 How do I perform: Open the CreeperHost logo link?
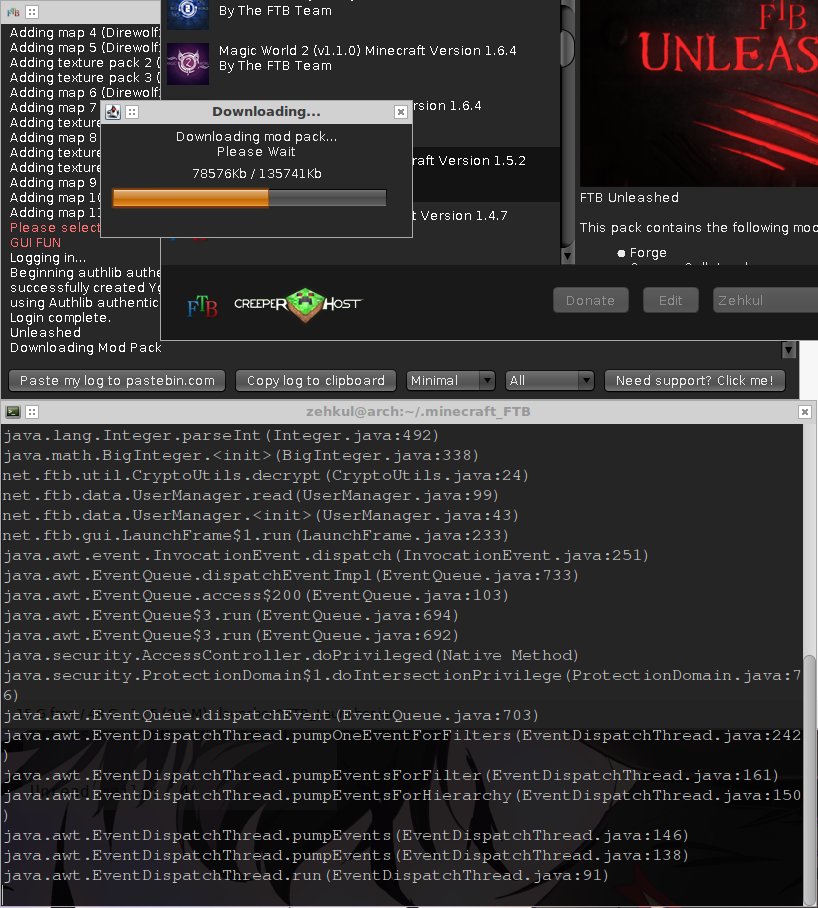298,305
